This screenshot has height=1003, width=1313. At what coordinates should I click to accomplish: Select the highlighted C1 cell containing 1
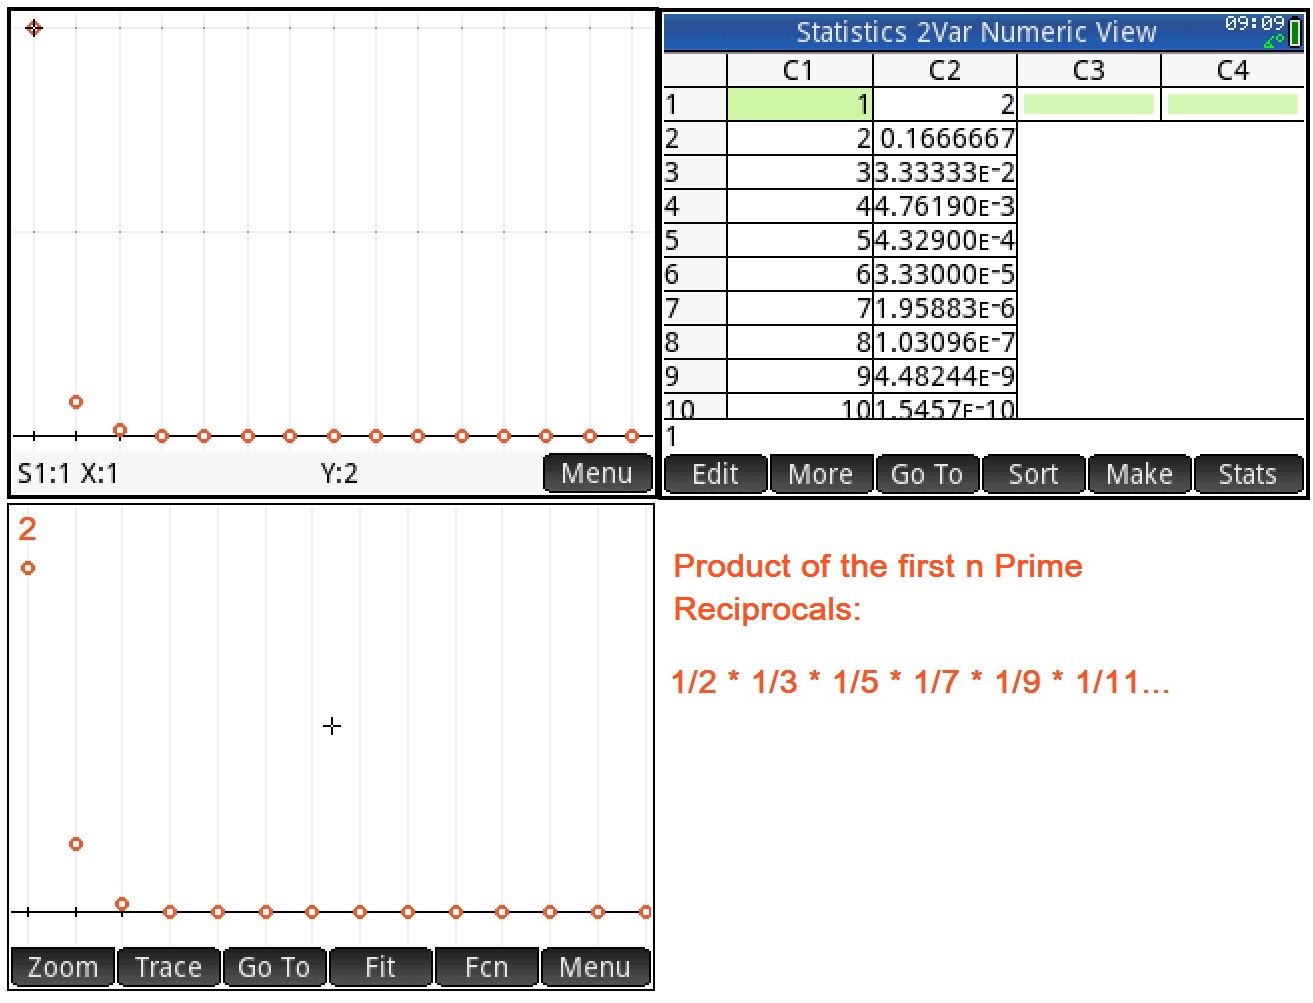(x=798, y=104)
